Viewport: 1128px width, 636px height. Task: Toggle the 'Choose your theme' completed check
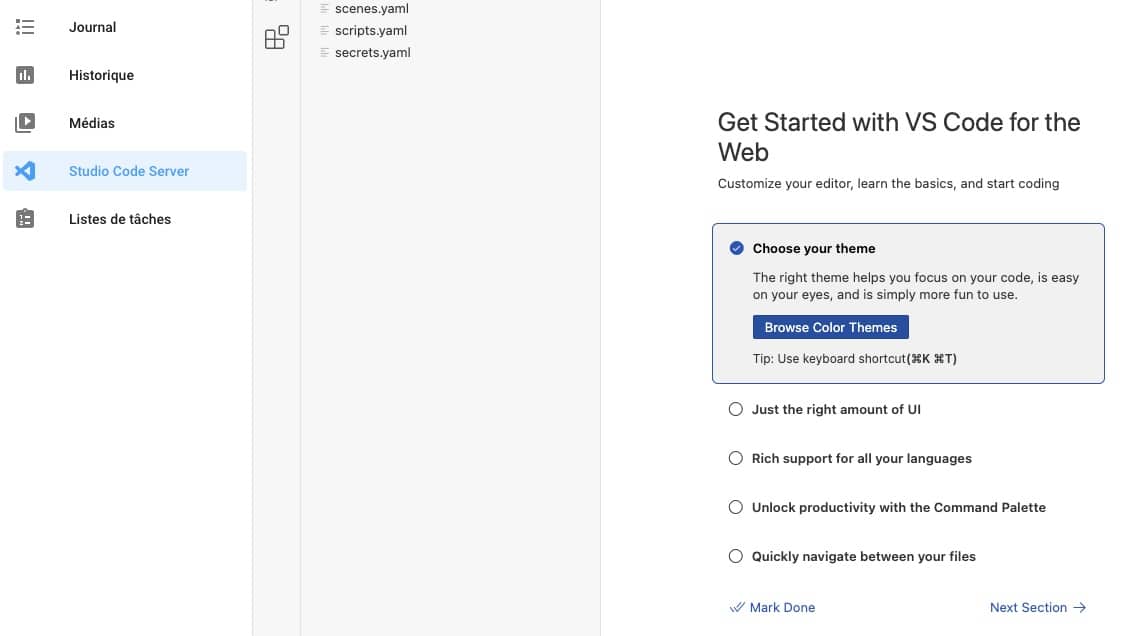pos(736,248)
